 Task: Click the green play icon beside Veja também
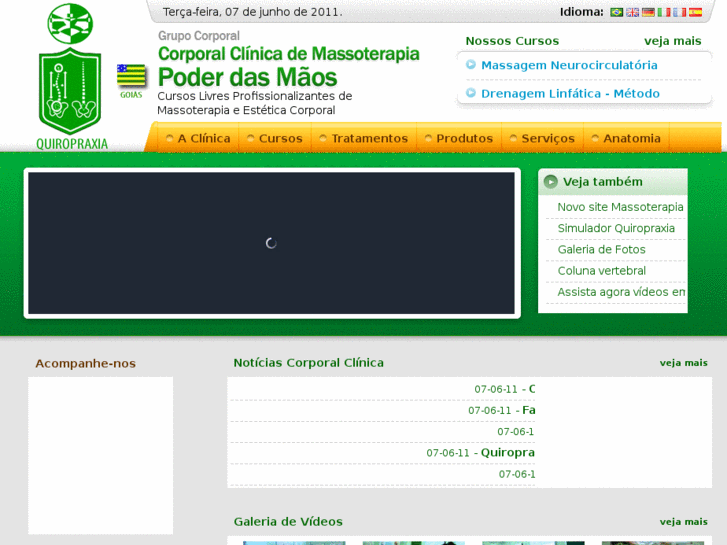click(x=550, y=181)
